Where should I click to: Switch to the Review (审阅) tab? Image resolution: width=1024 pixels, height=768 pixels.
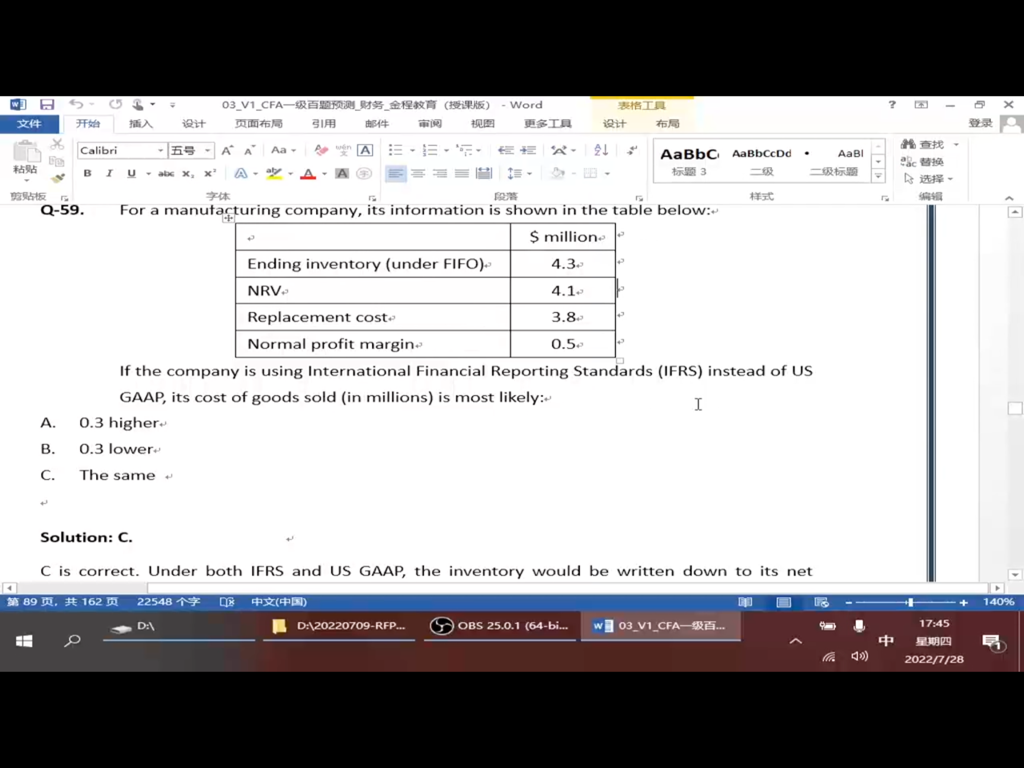point(430,124)
